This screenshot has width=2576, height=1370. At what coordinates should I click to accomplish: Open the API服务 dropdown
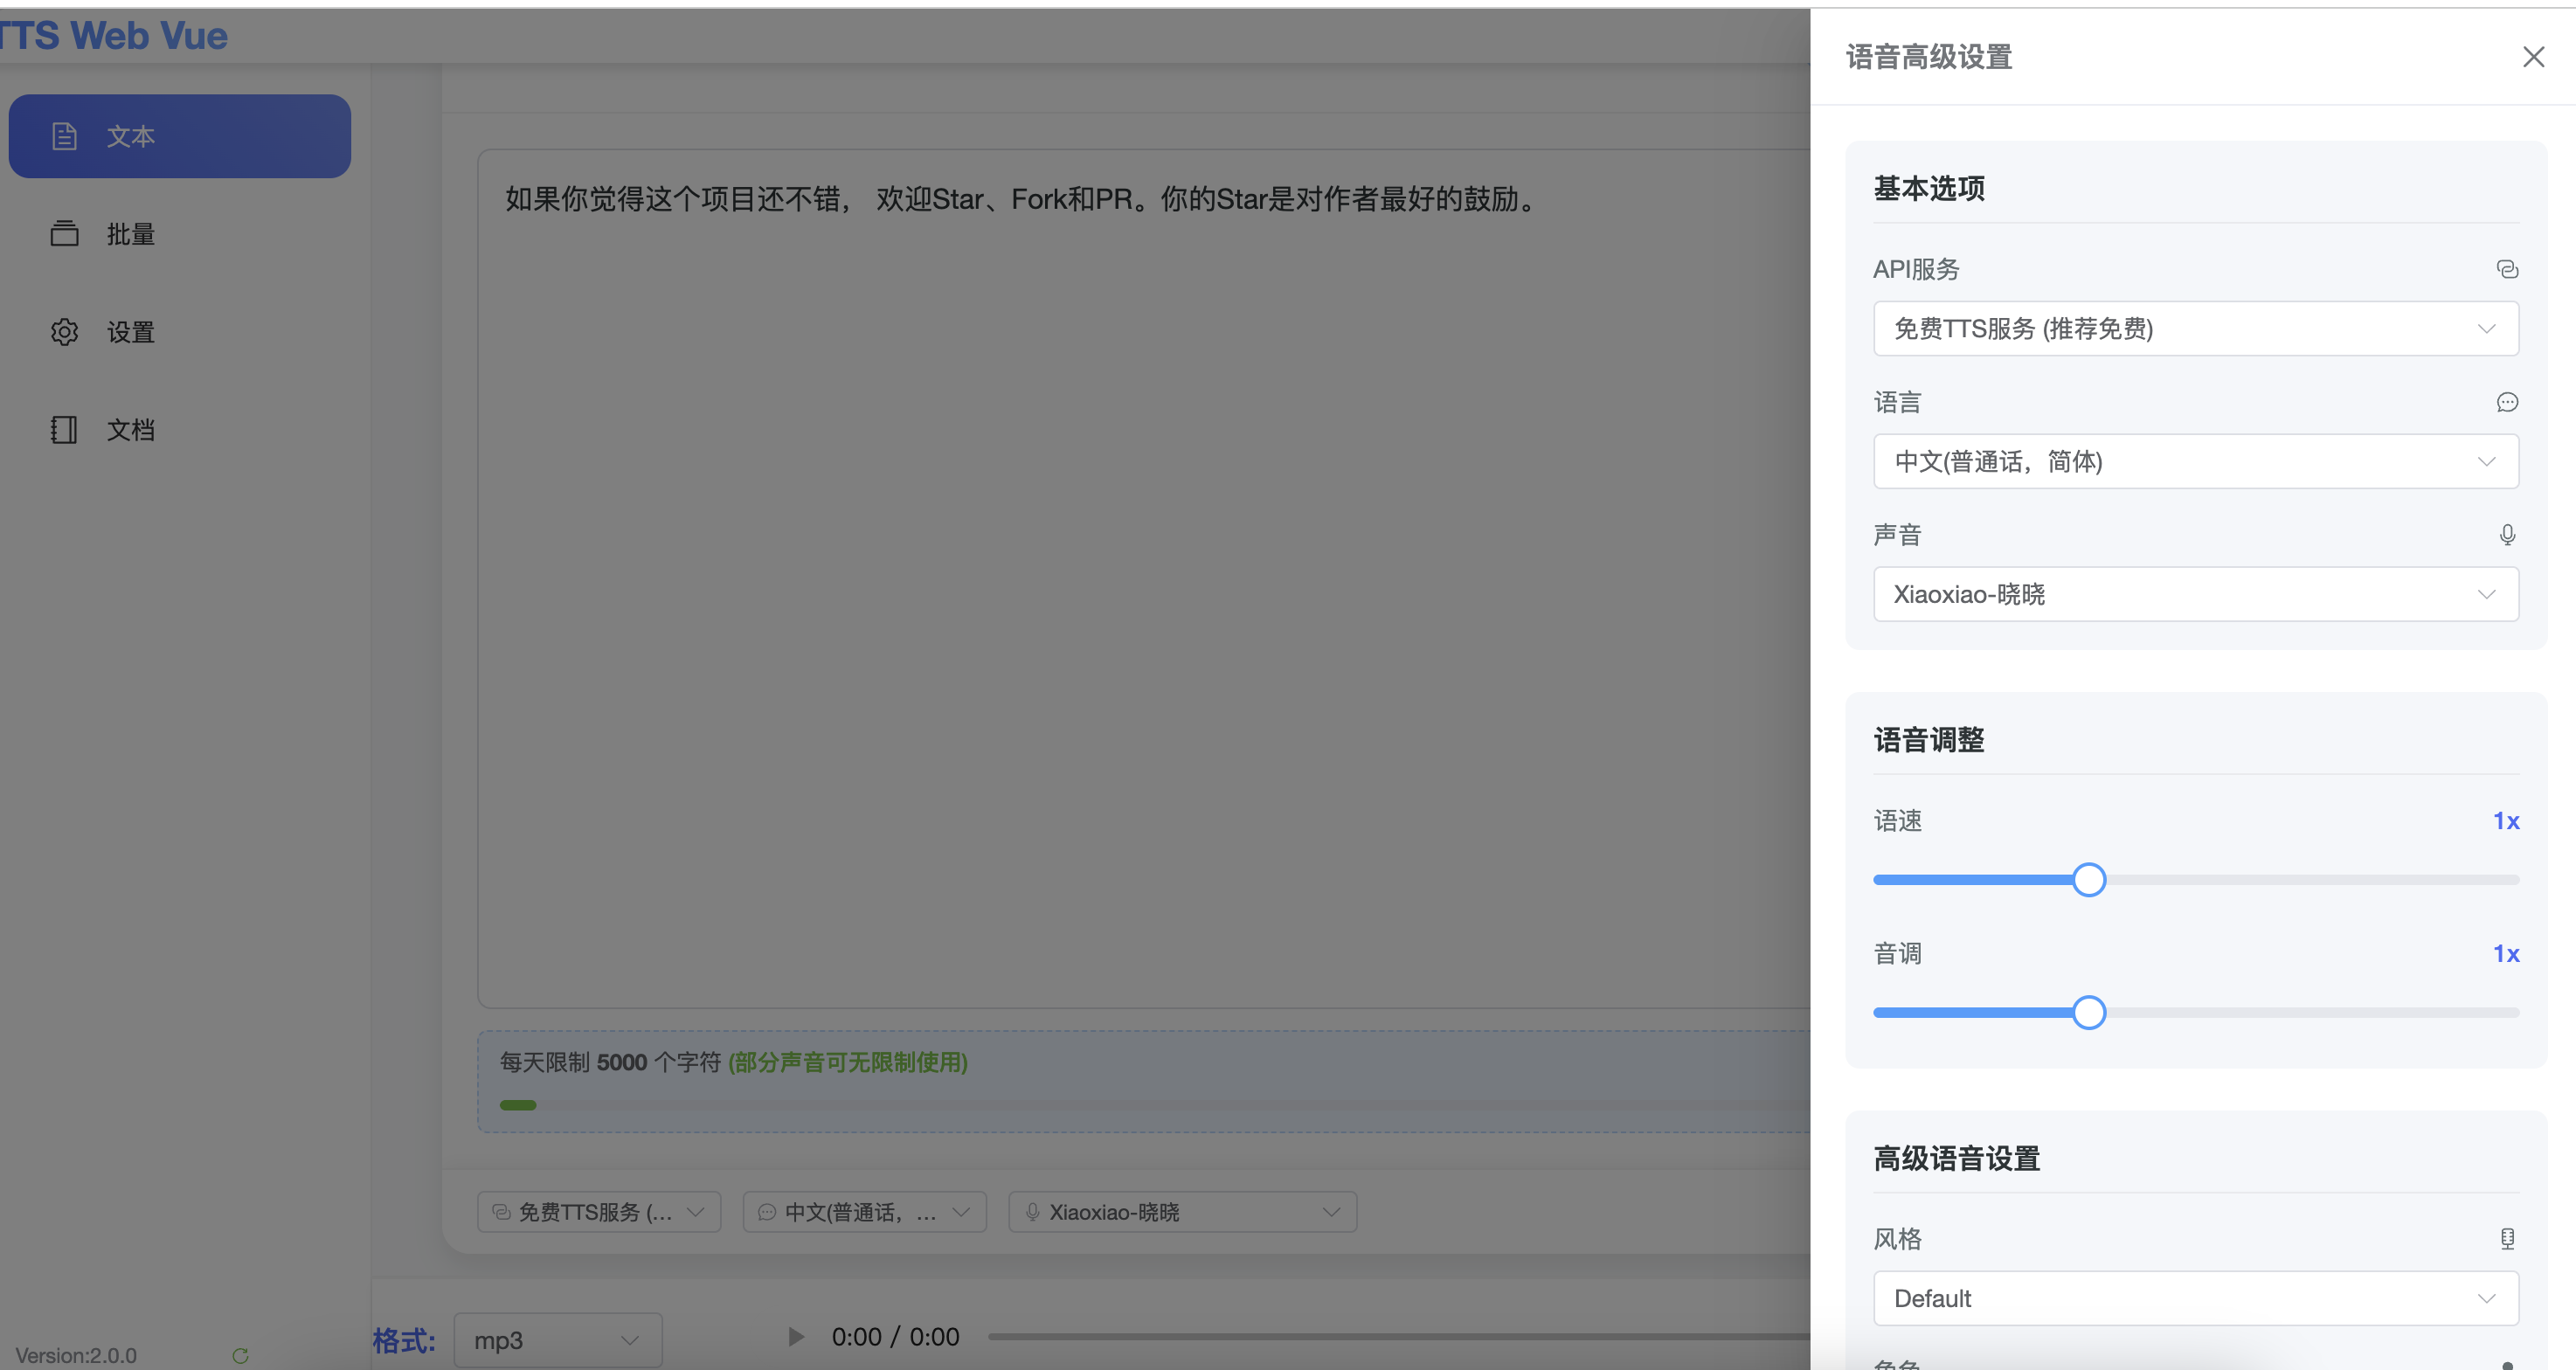(2195, 328)
